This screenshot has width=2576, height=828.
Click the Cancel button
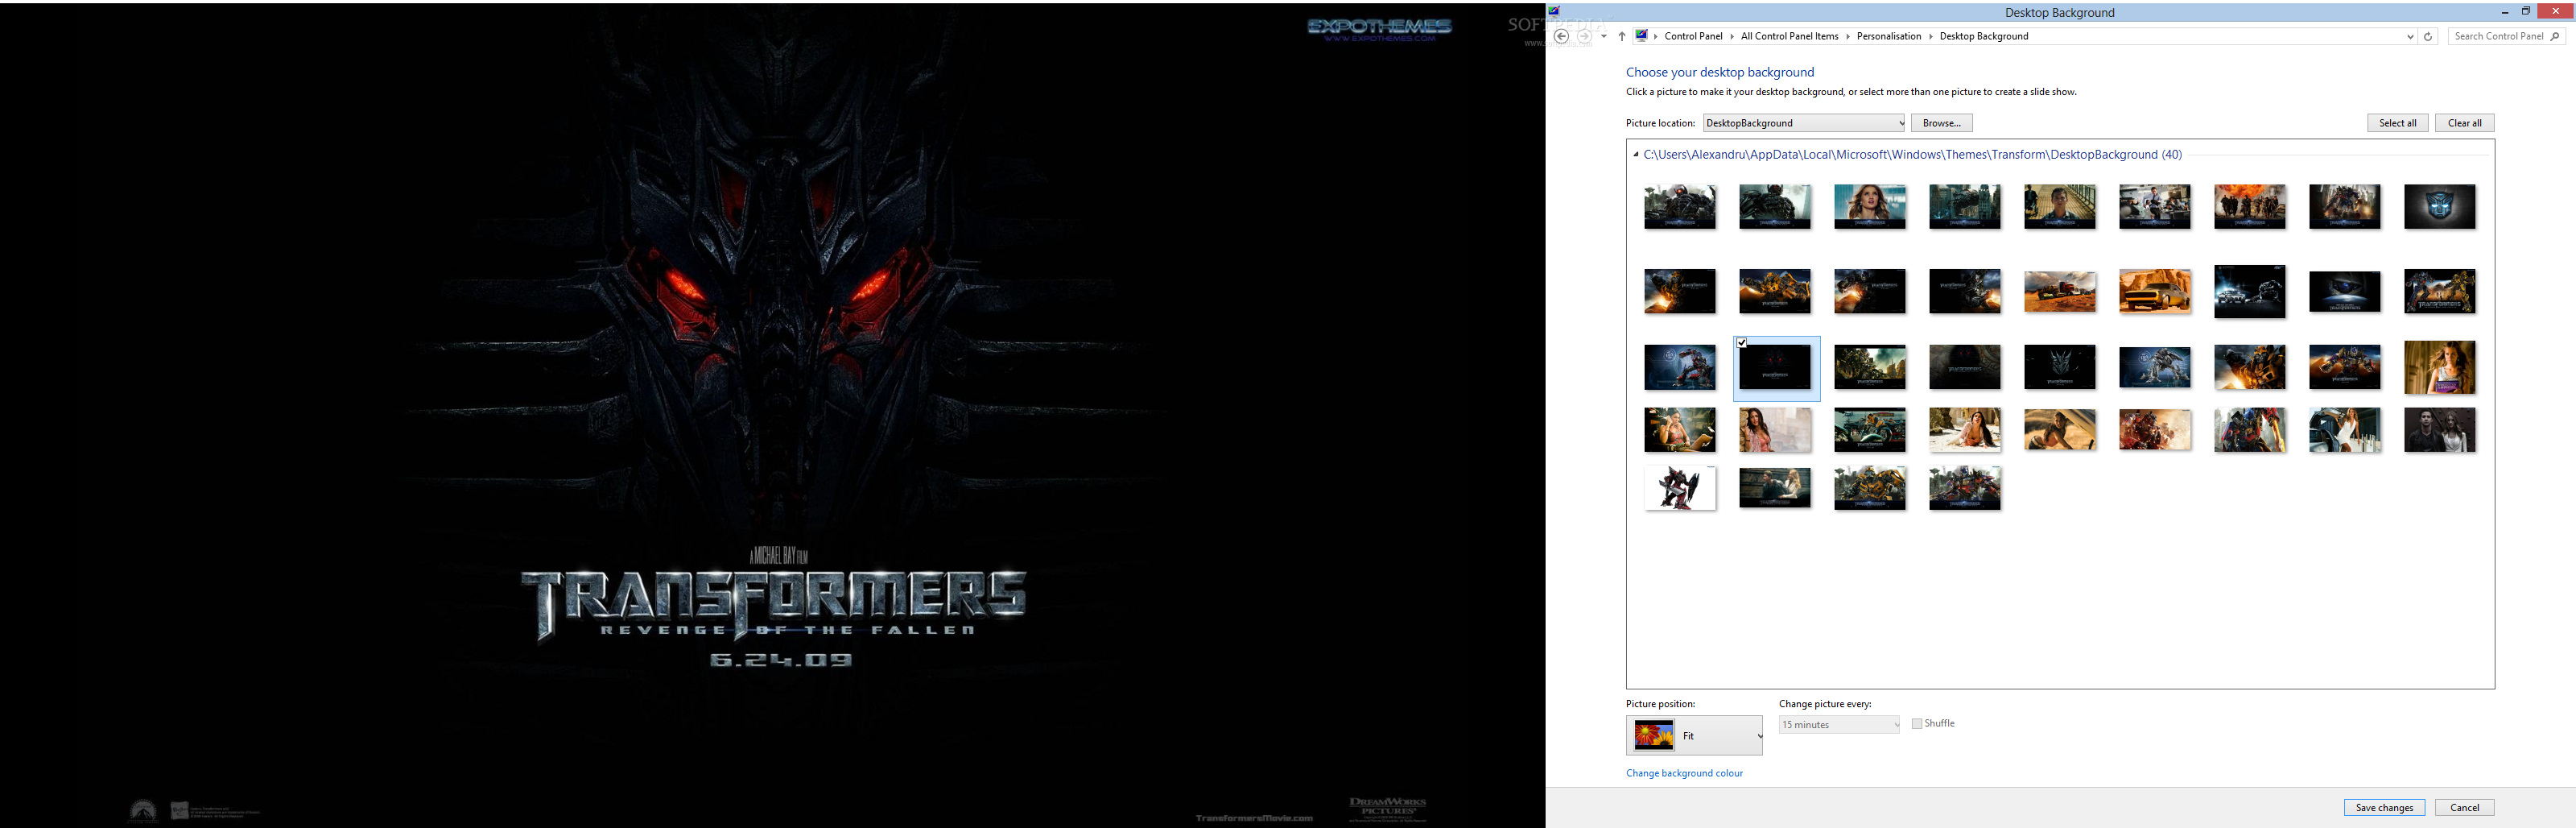2464,807
